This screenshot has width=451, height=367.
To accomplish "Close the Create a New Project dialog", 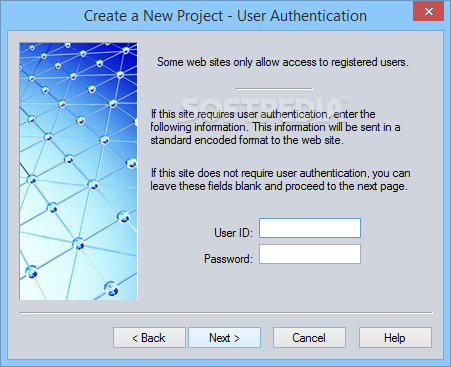I will coord(428,12).
